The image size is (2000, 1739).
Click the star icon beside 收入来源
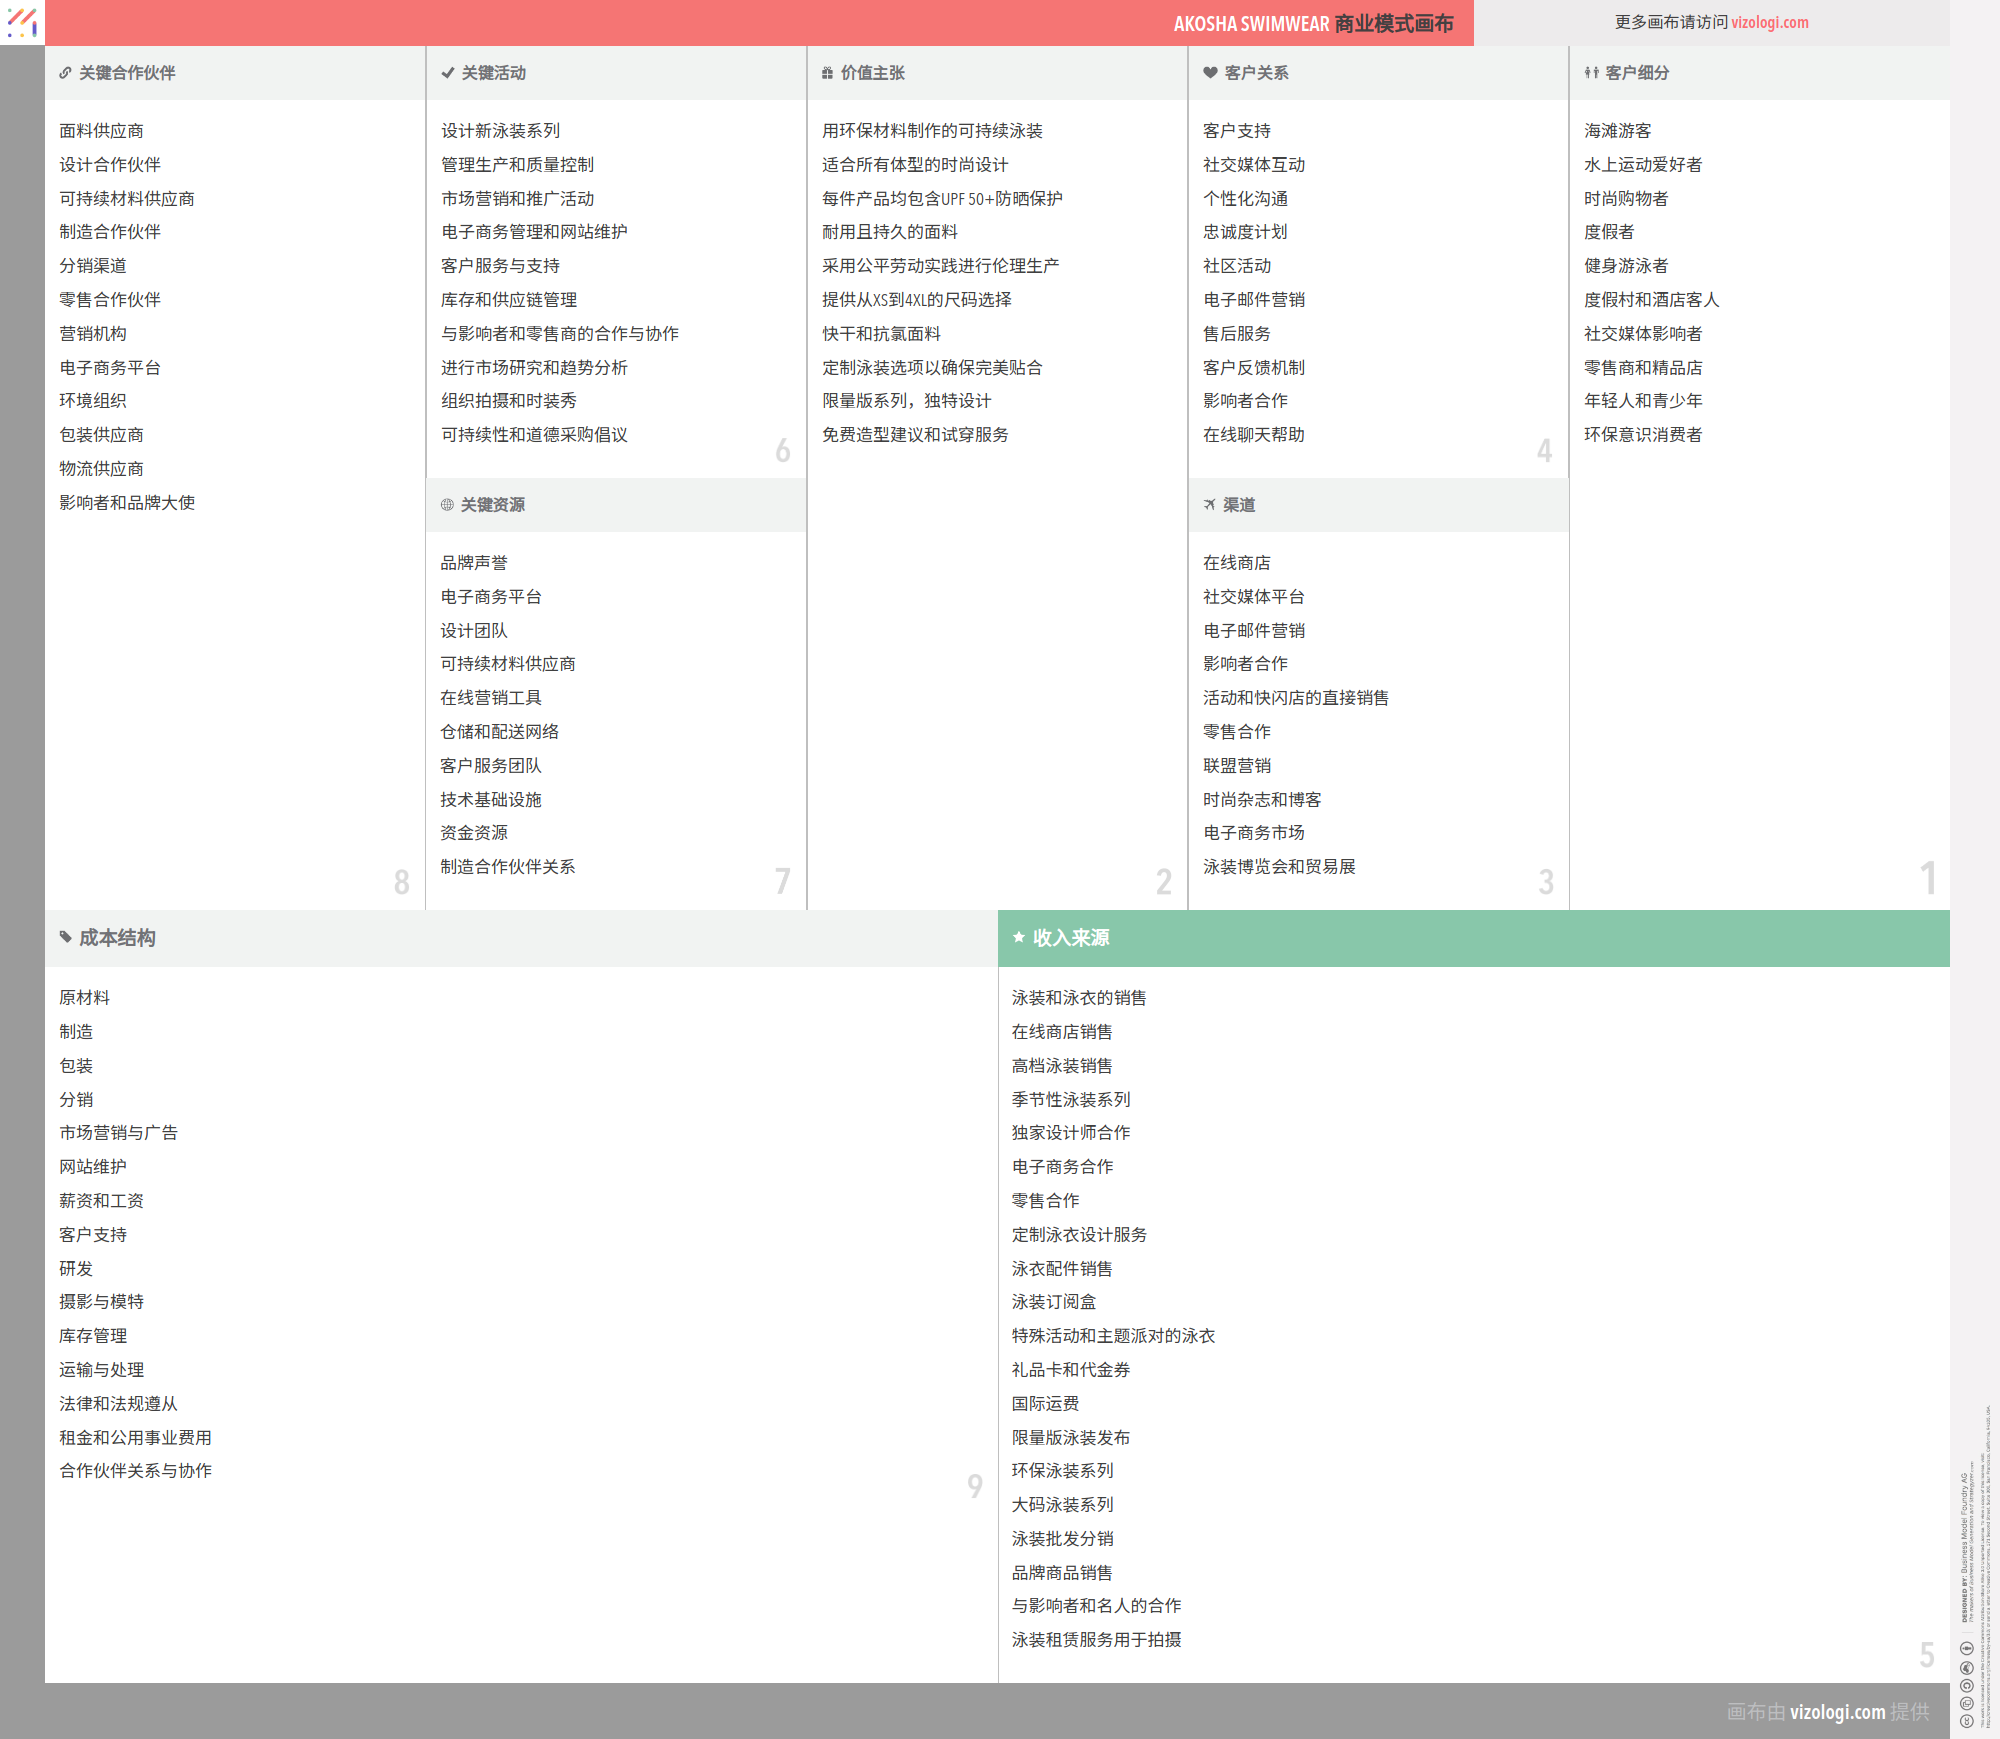(1018, 937)
